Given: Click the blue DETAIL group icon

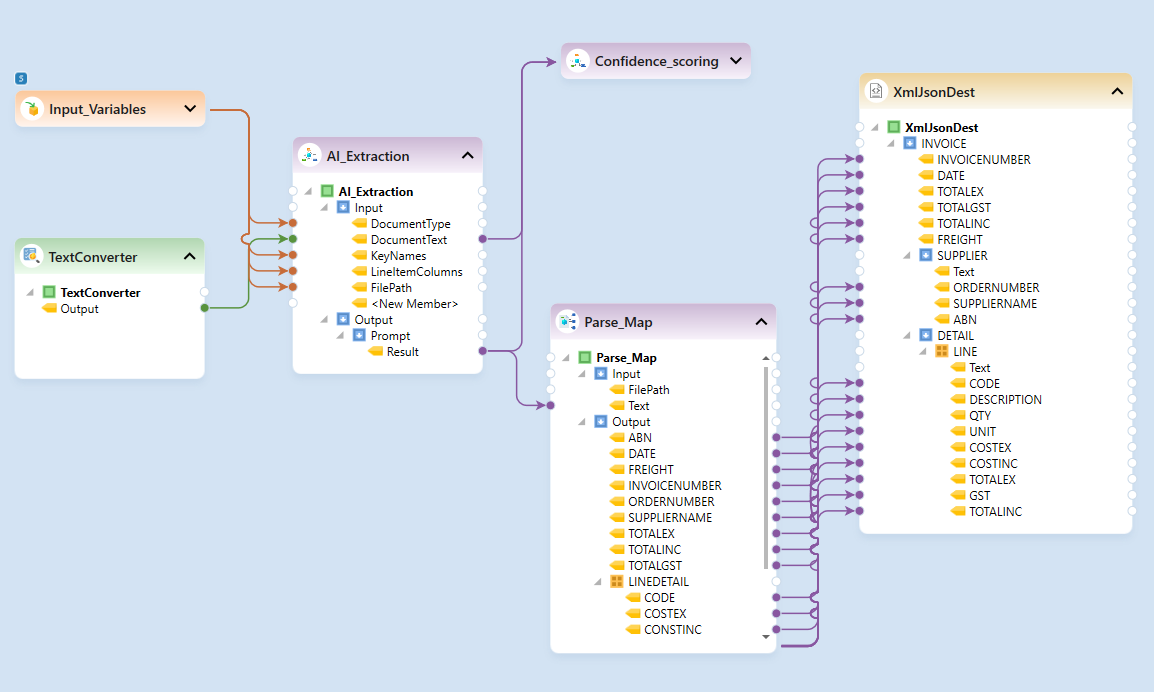Looking at the screenshot, I should click(x=926, y=336).
